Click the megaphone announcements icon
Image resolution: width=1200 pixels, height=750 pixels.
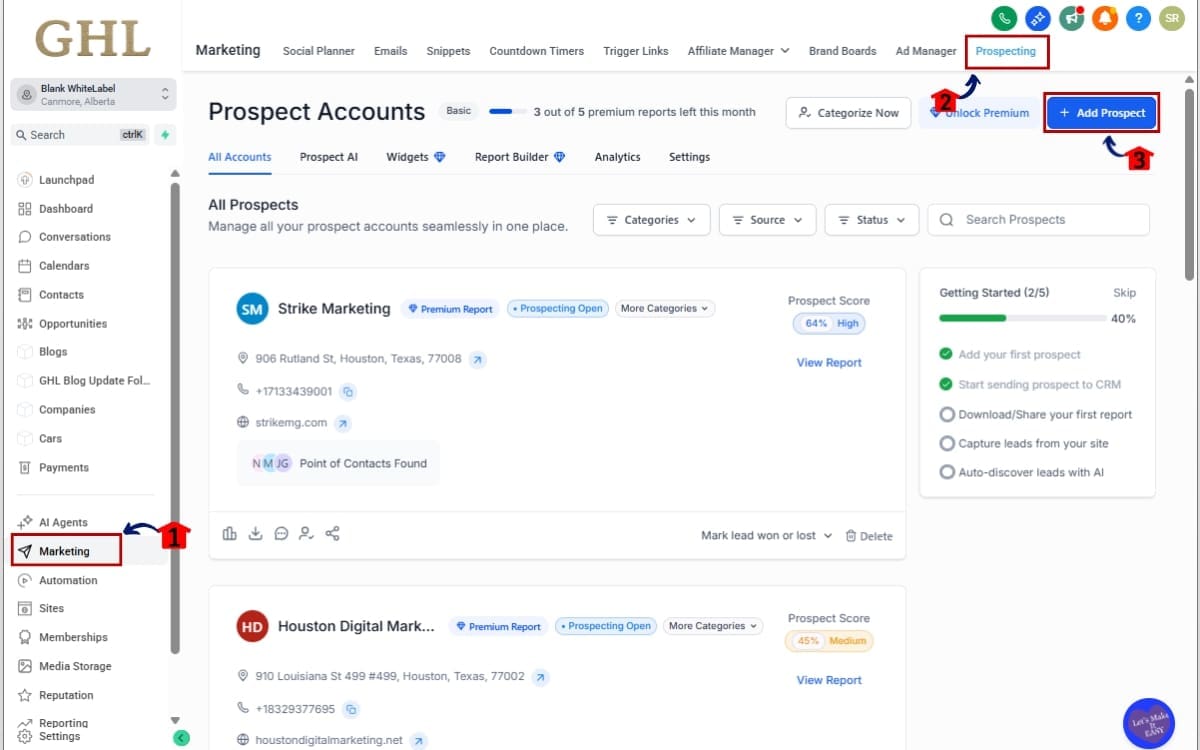1072,18
